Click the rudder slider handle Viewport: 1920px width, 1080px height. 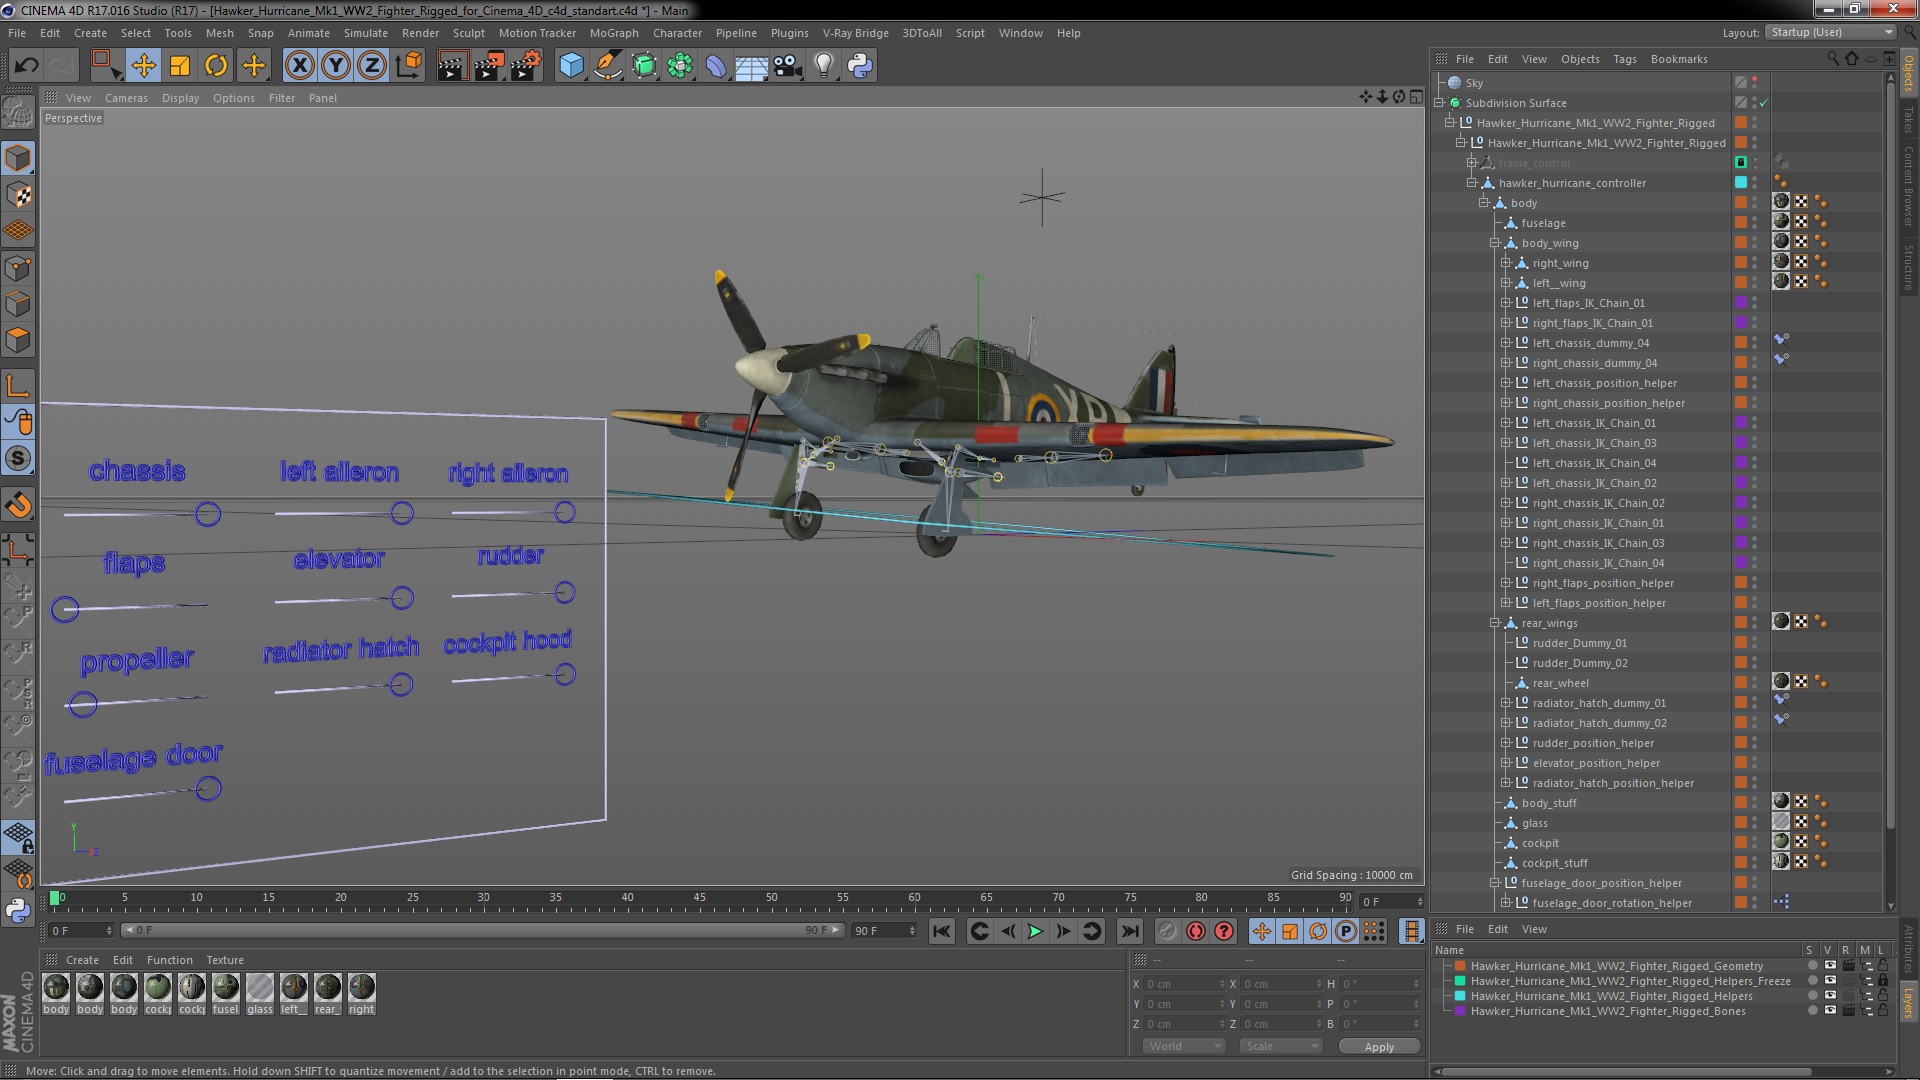tap(565, 593)
